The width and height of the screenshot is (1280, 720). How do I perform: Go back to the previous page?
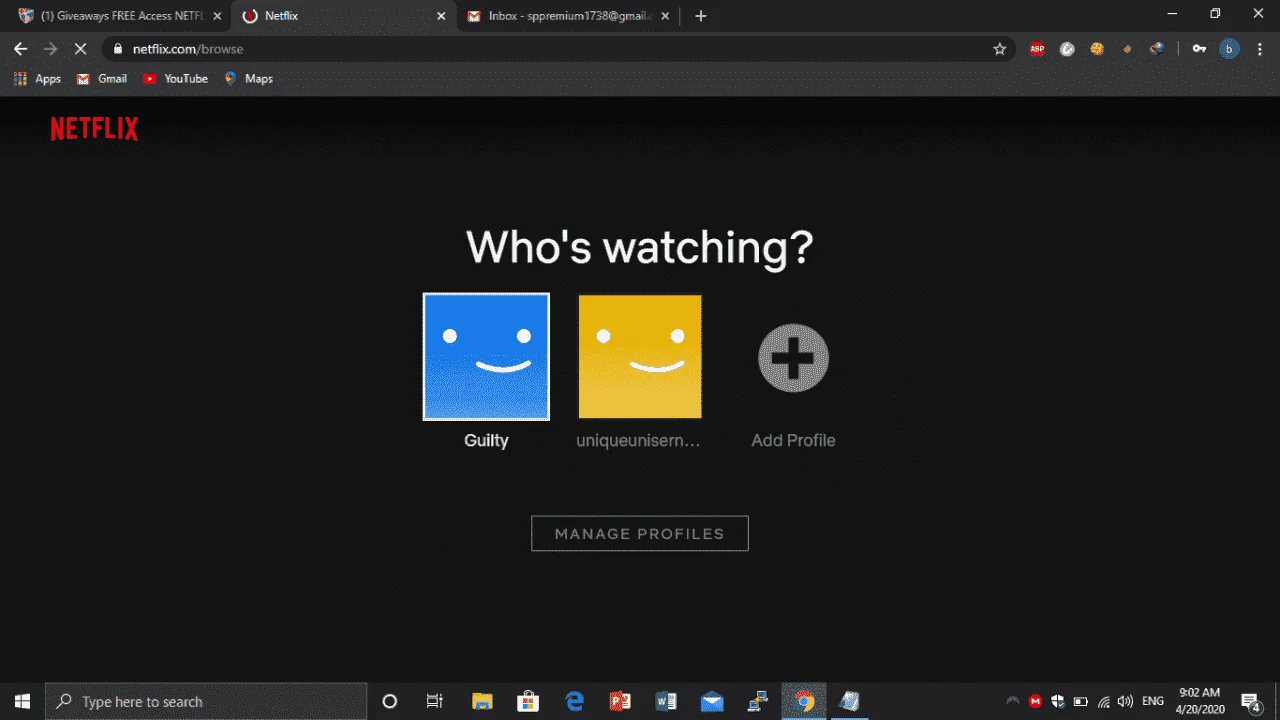click(21, 48)
